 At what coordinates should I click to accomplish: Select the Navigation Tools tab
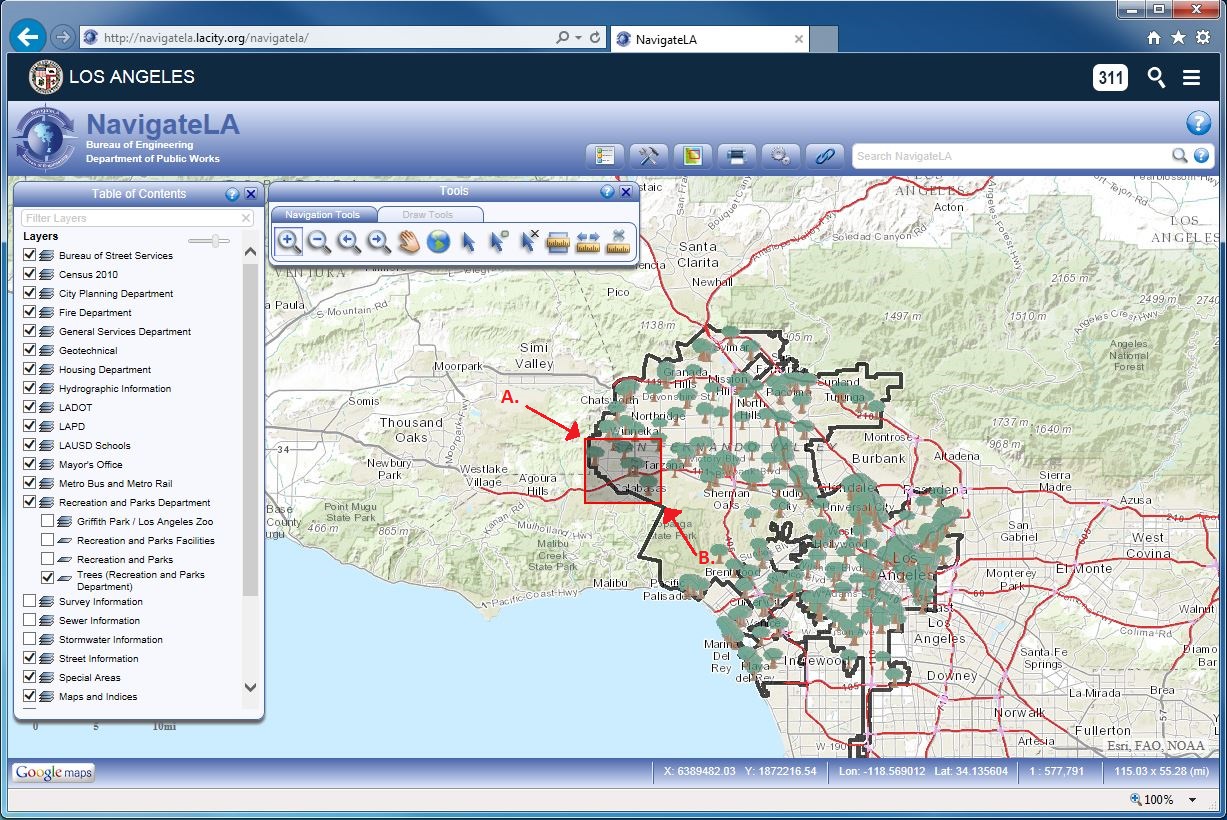click(322, 214)
